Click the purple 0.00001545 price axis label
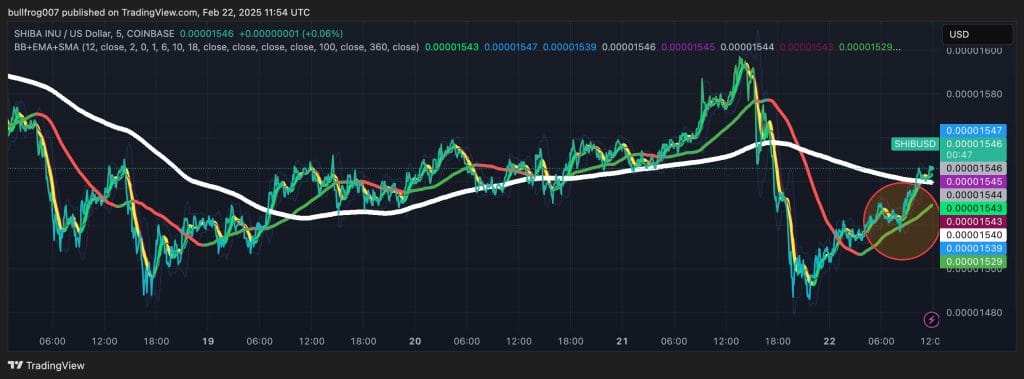 (x=974, y=181)
